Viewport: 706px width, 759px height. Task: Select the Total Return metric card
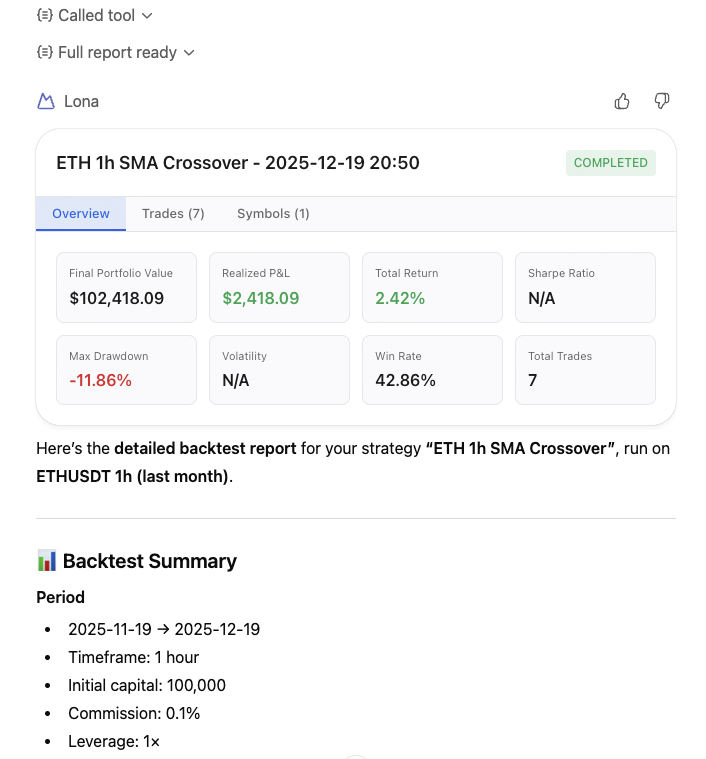point(432,287)
